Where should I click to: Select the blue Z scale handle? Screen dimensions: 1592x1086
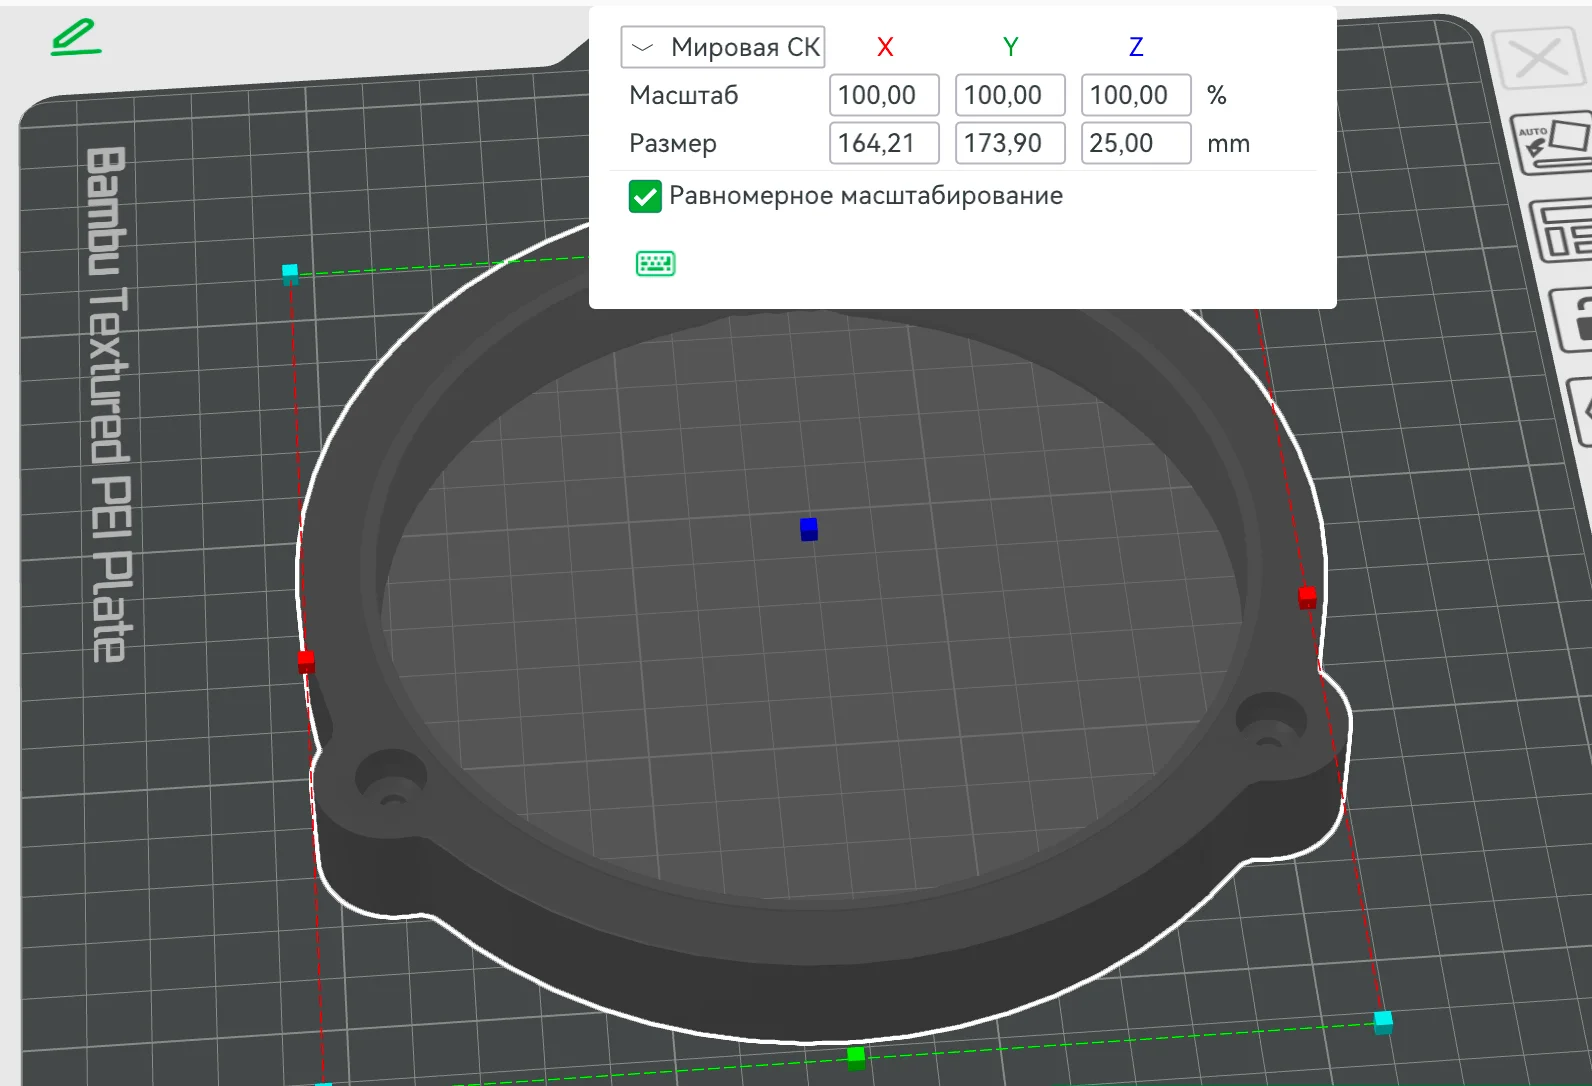(809, 529)
